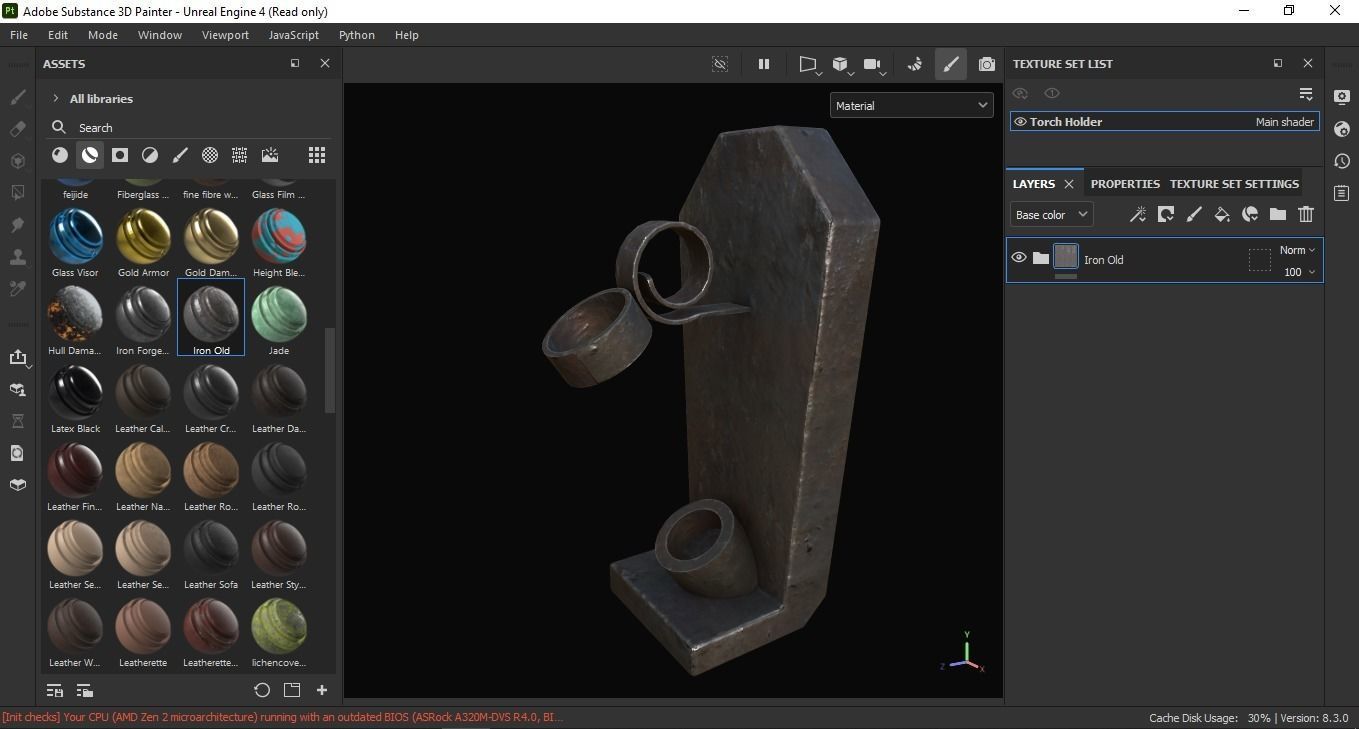Change asset thumbnail grid size
1359x729 pixels.
[317, 155]
